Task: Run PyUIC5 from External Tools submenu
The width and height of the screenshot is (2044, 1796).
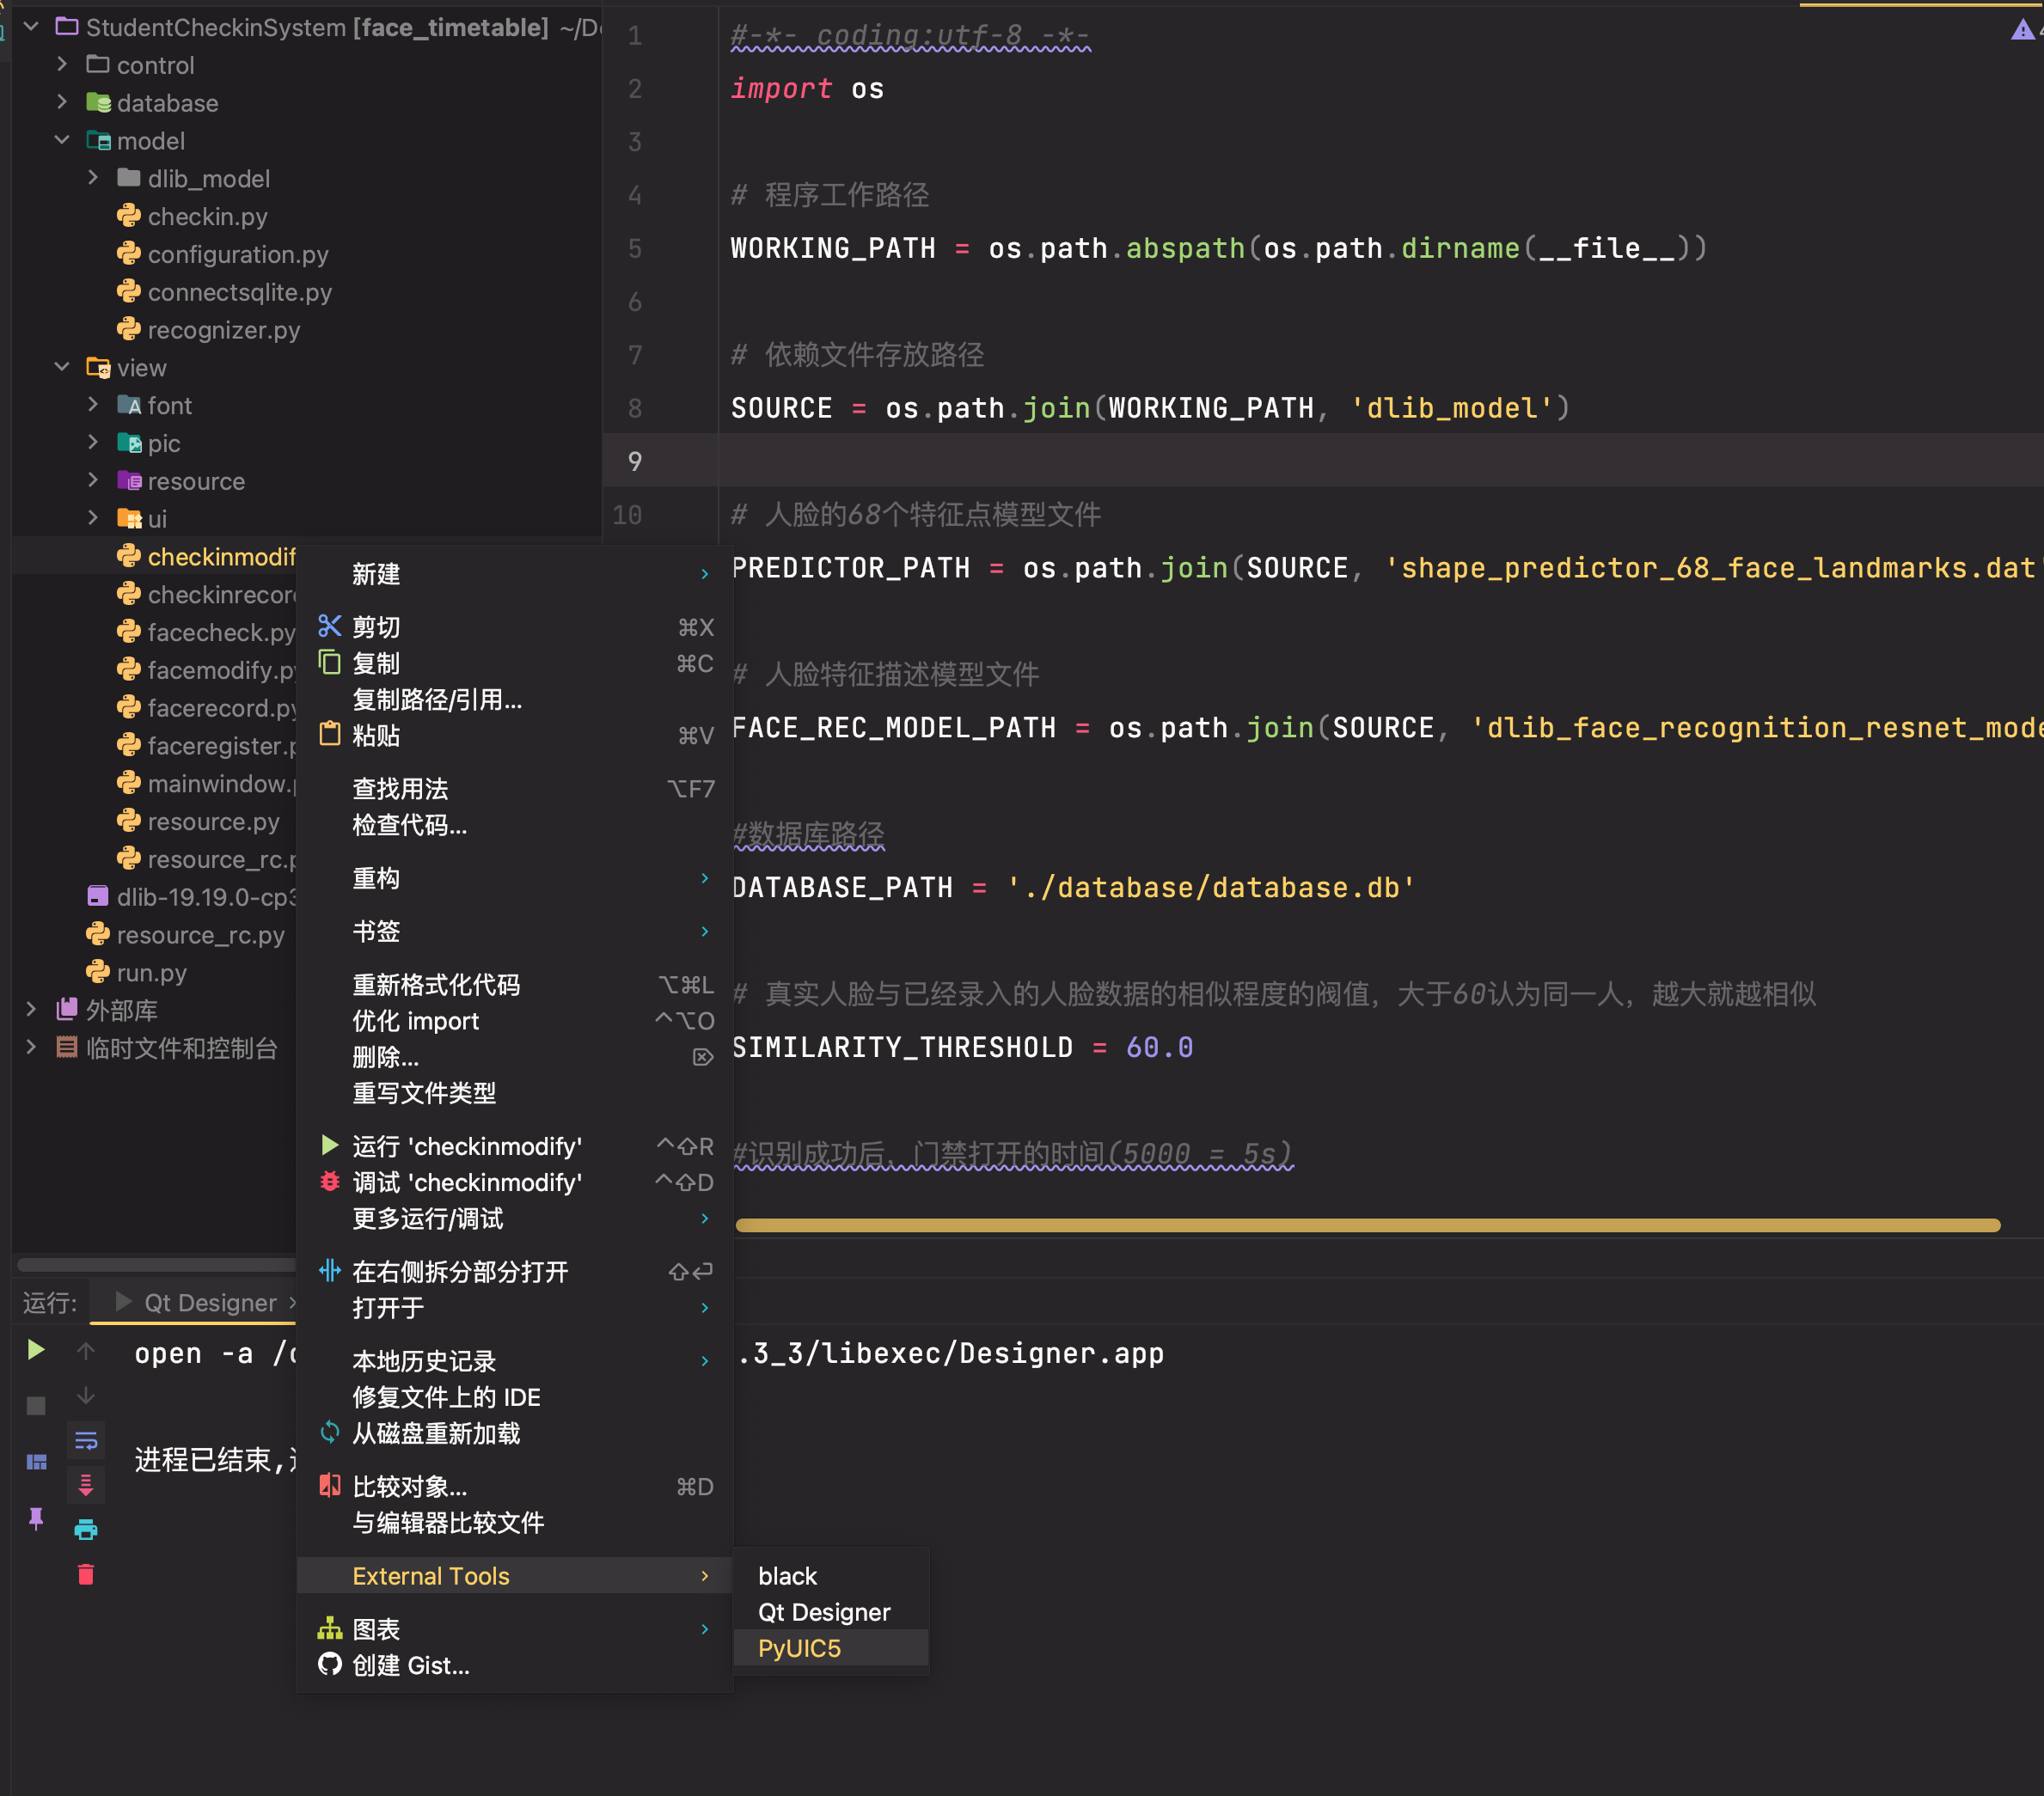Action: (831, 1647)
